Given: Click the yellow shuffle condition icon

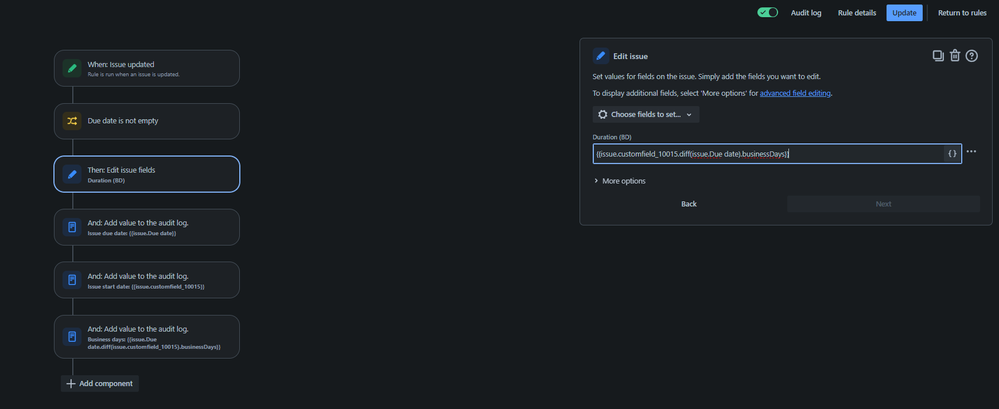Looking at the screenshot, I should tap(72, 121).
